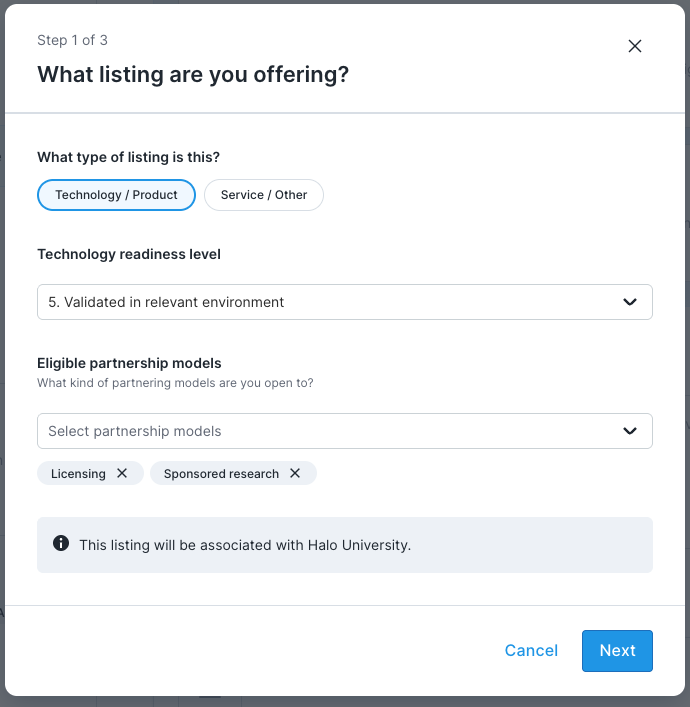Click the Halo University association notice text
The image size is (690, 707).
coord(245,545)
